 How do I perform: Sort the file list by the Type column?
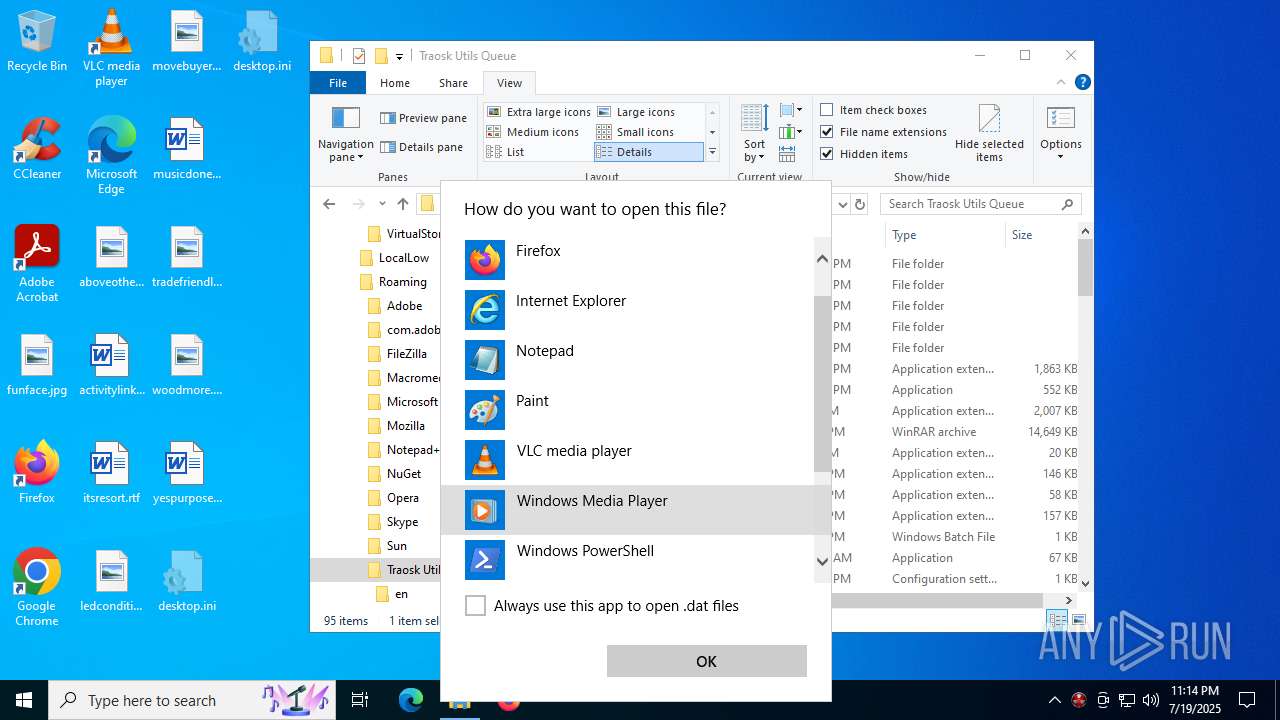tap(945, 235)
